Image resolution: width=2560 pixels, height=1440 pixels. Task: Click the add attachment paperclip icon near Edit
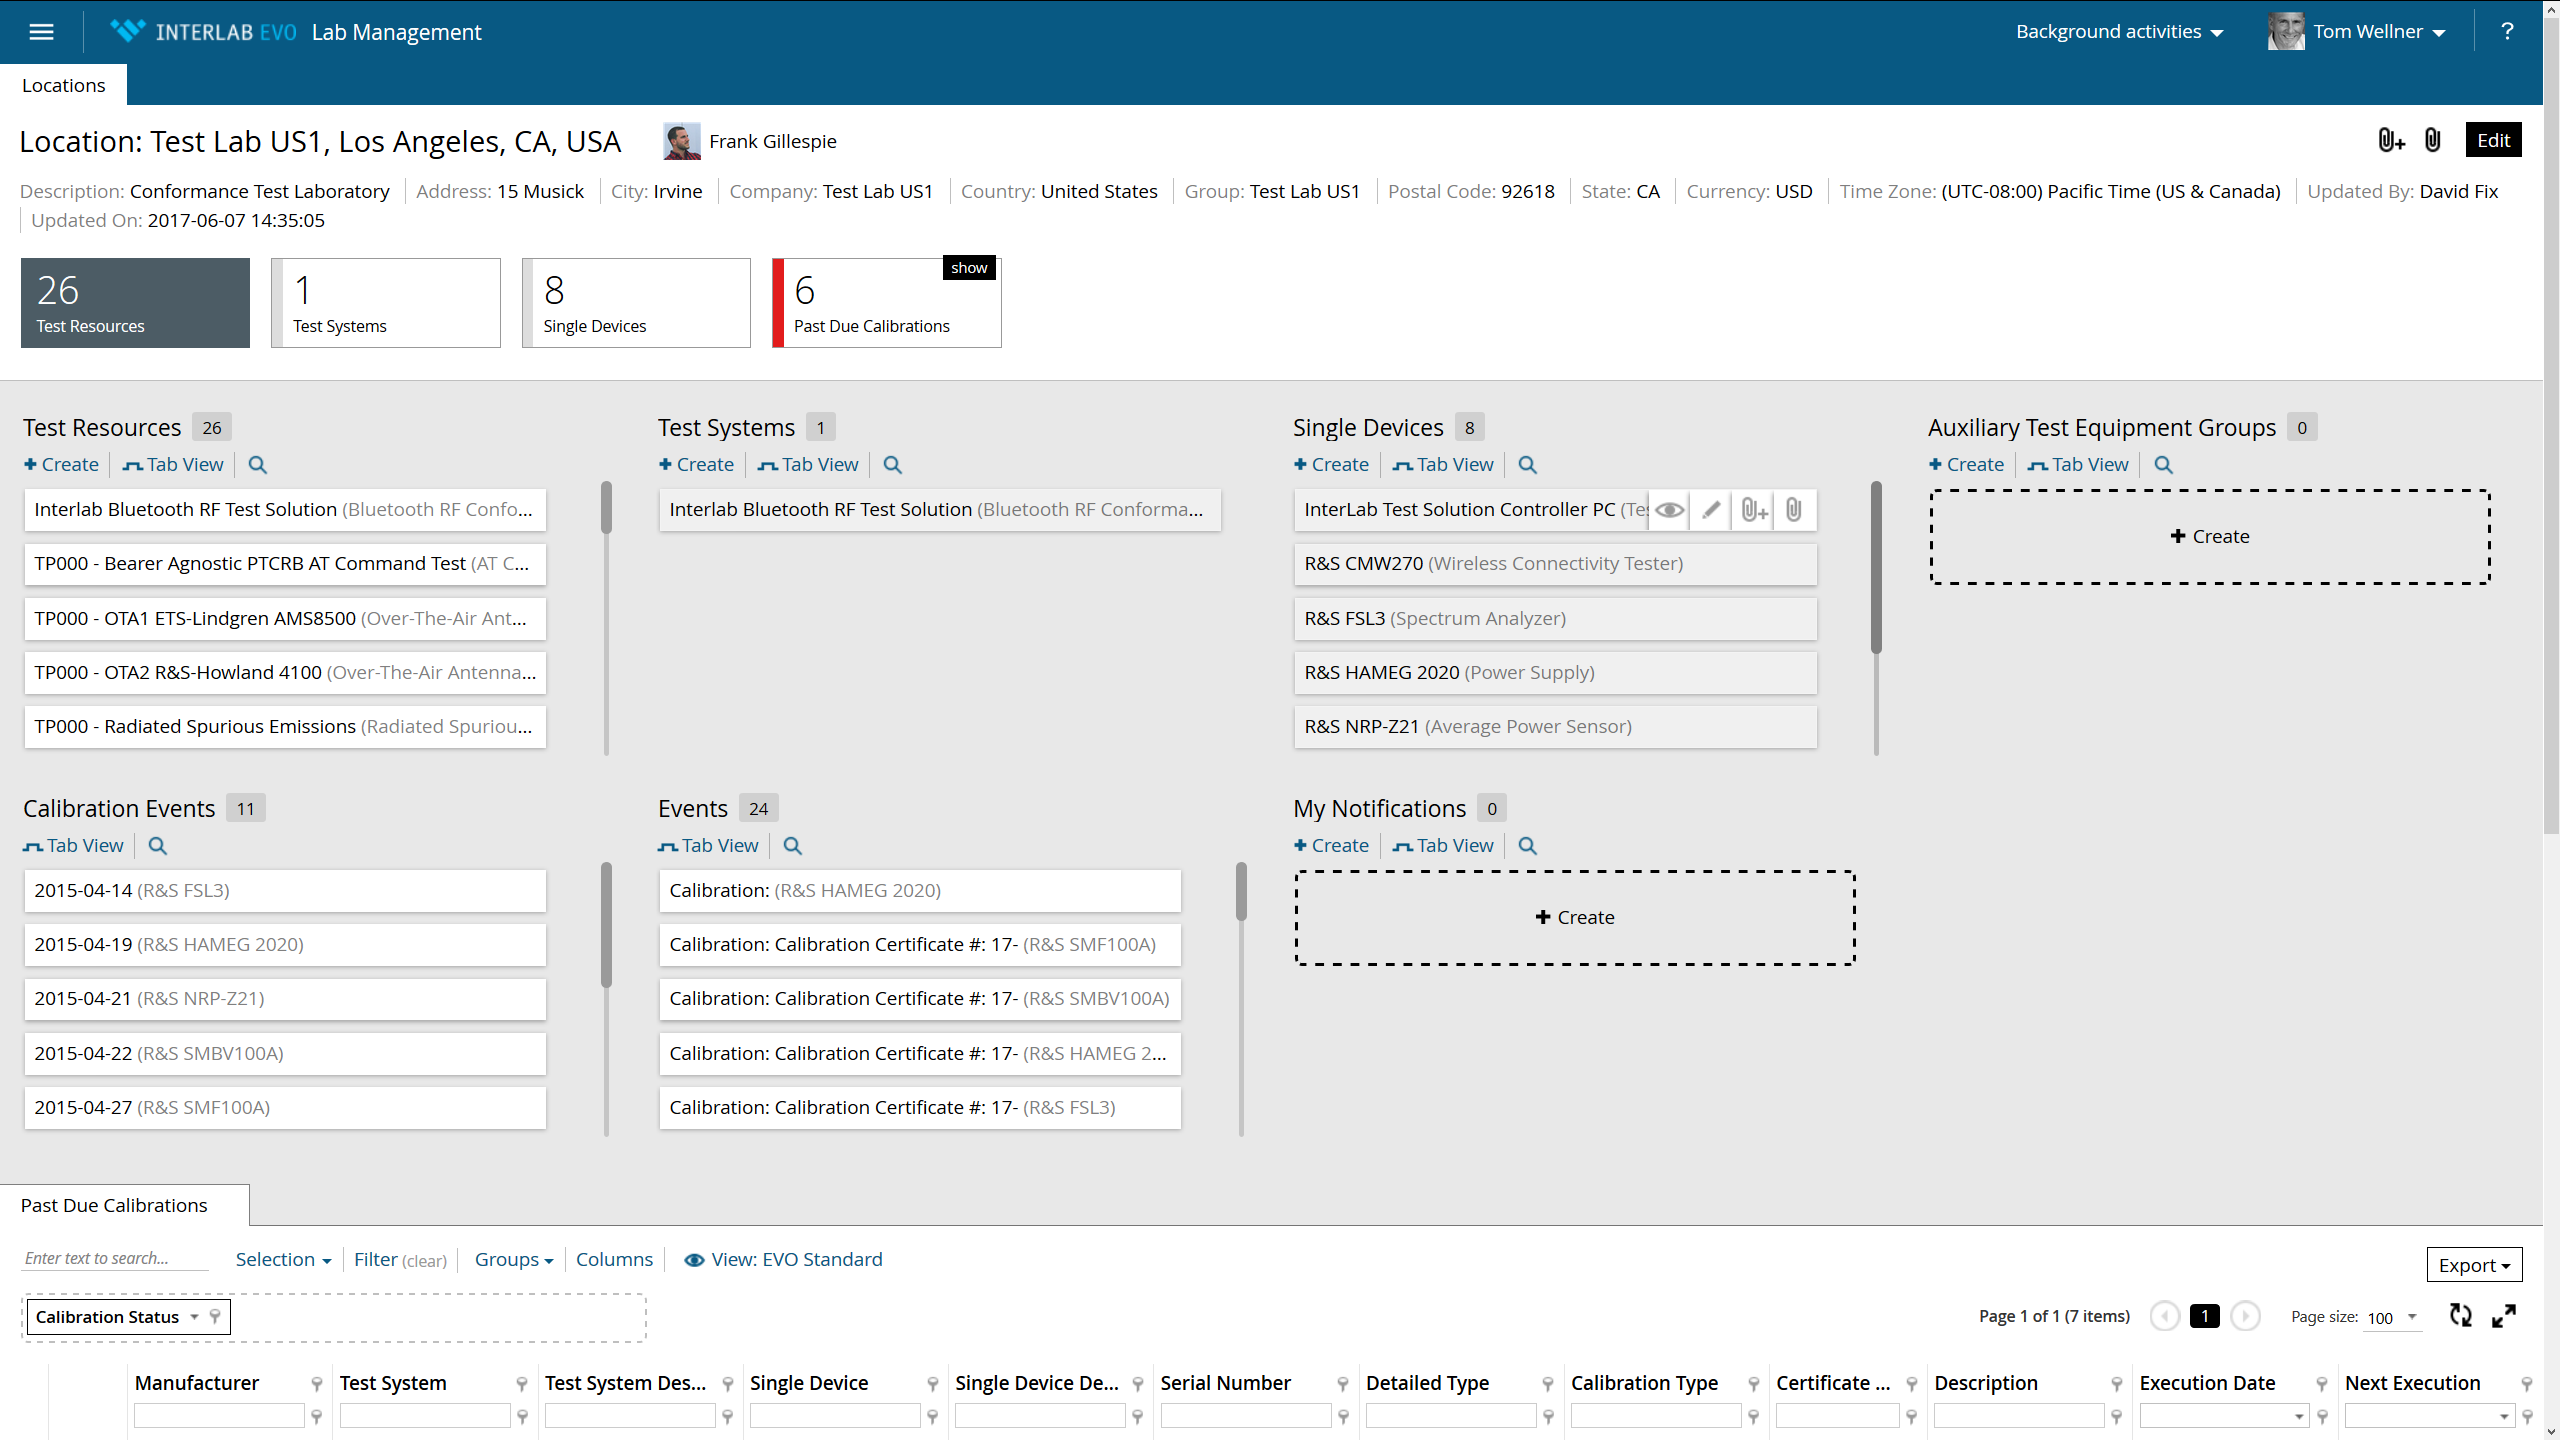(x=2390, y=140)
